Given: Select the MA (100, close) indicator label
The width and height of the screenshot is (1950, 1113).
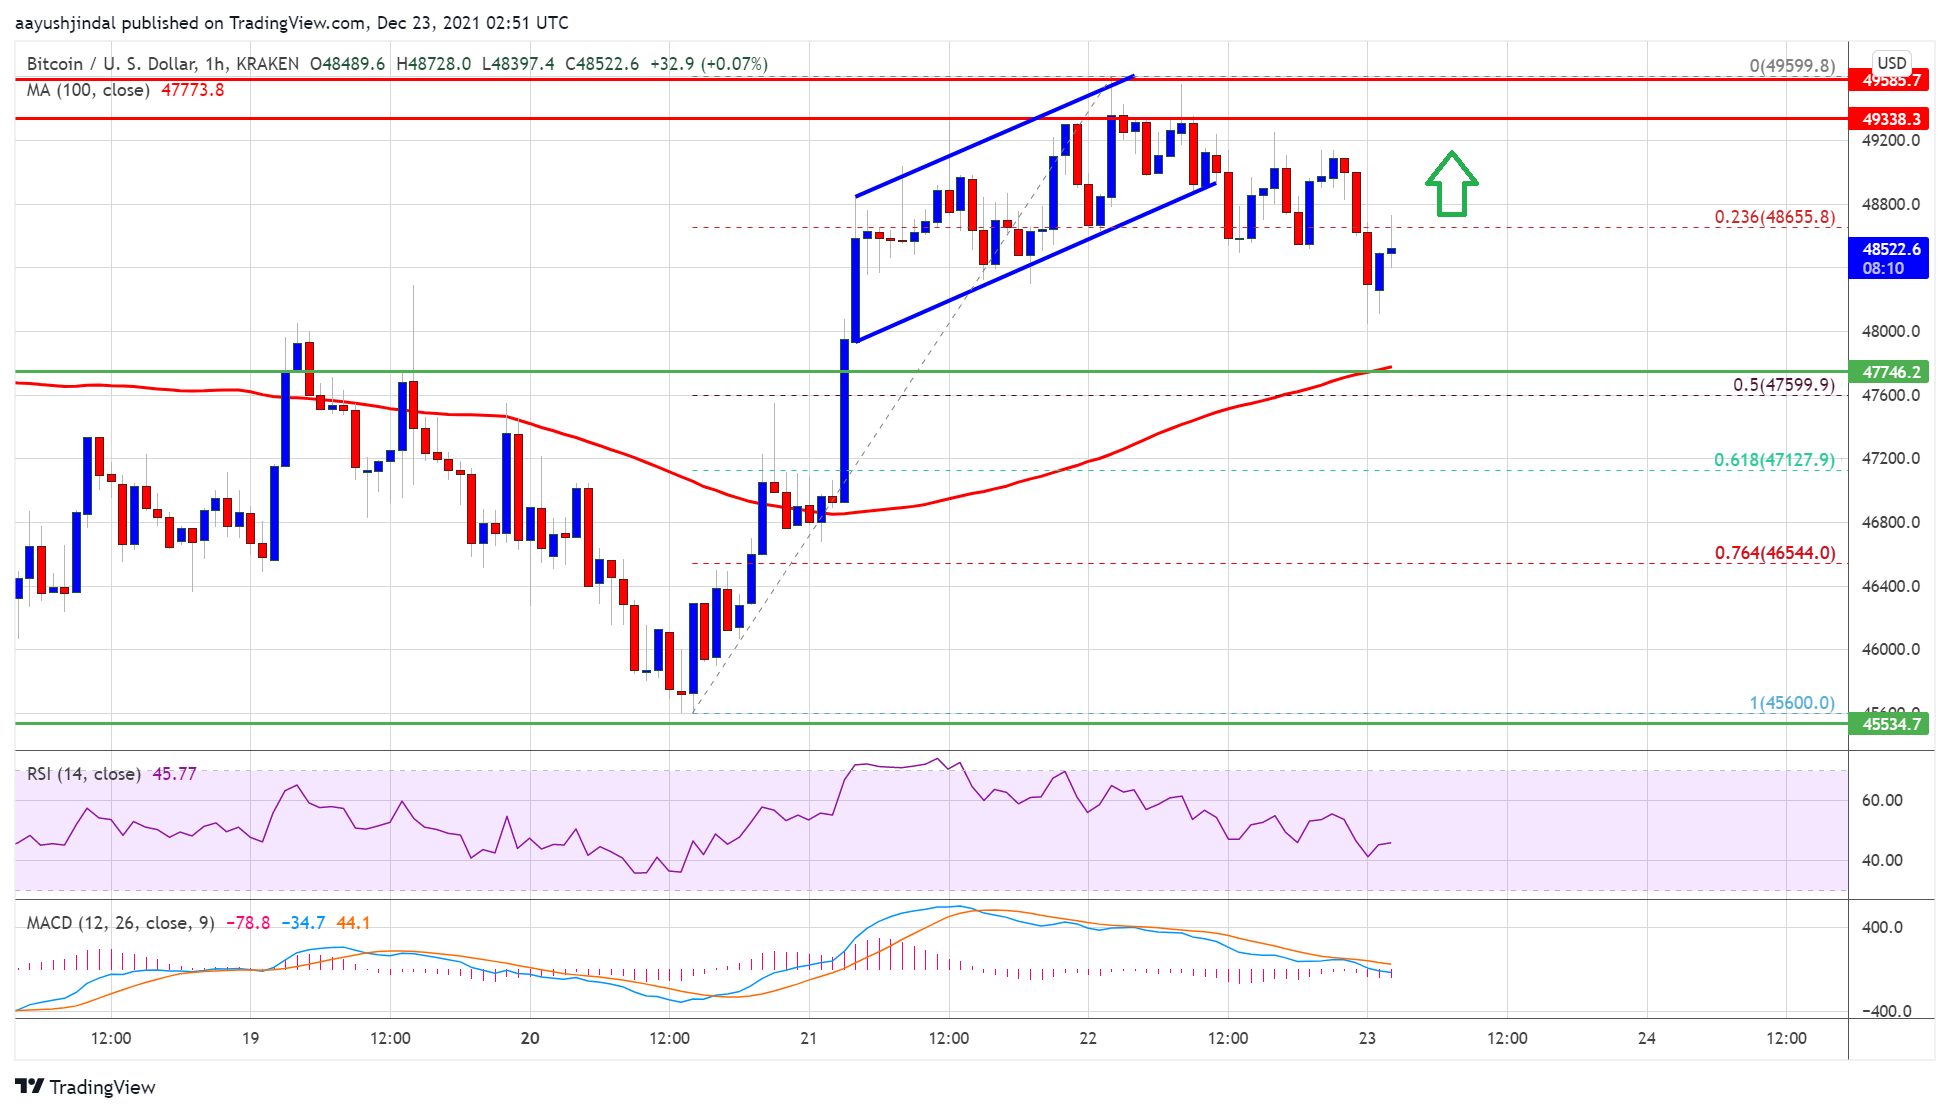Looking at the screenshot, I should (88, 90).
